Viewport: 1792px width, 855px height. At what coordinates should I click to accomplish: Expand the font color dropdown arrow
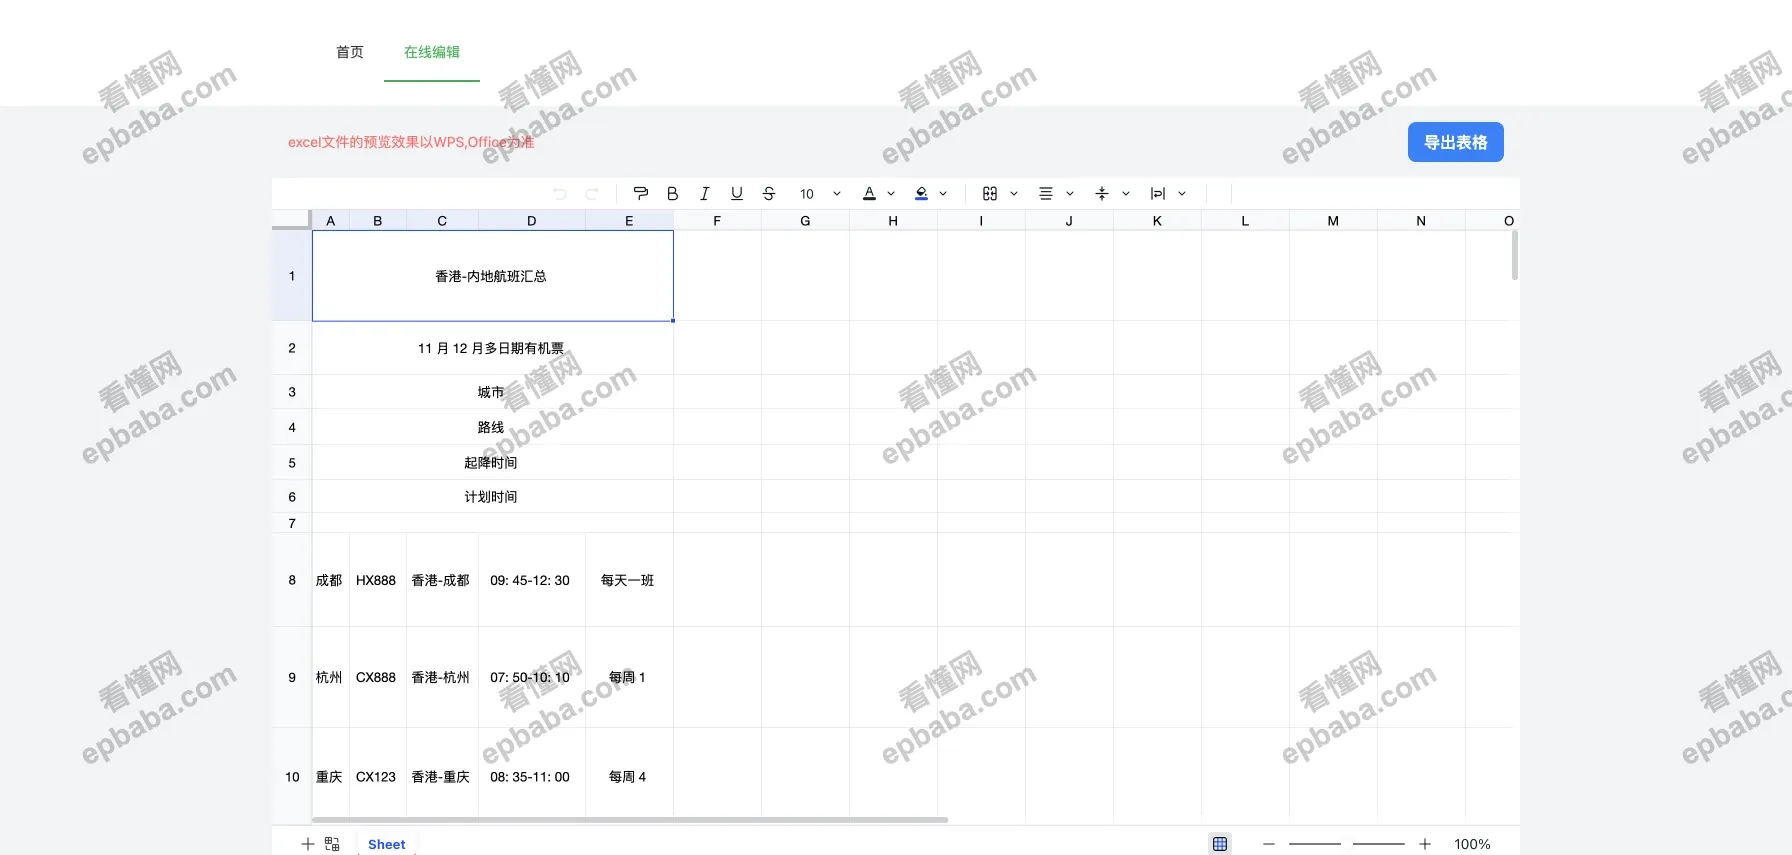pyautogui.click(x=891, y=194)
